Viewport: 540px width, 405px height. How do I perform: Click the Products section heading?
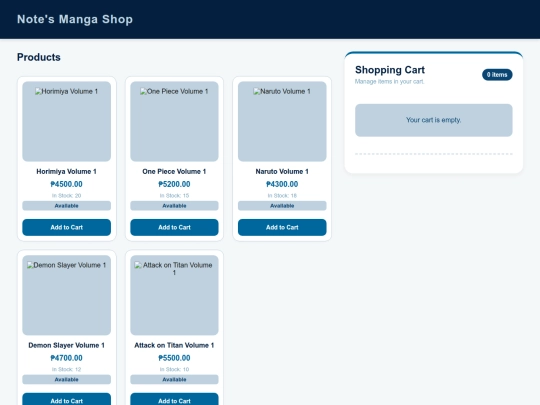[39, 57]
